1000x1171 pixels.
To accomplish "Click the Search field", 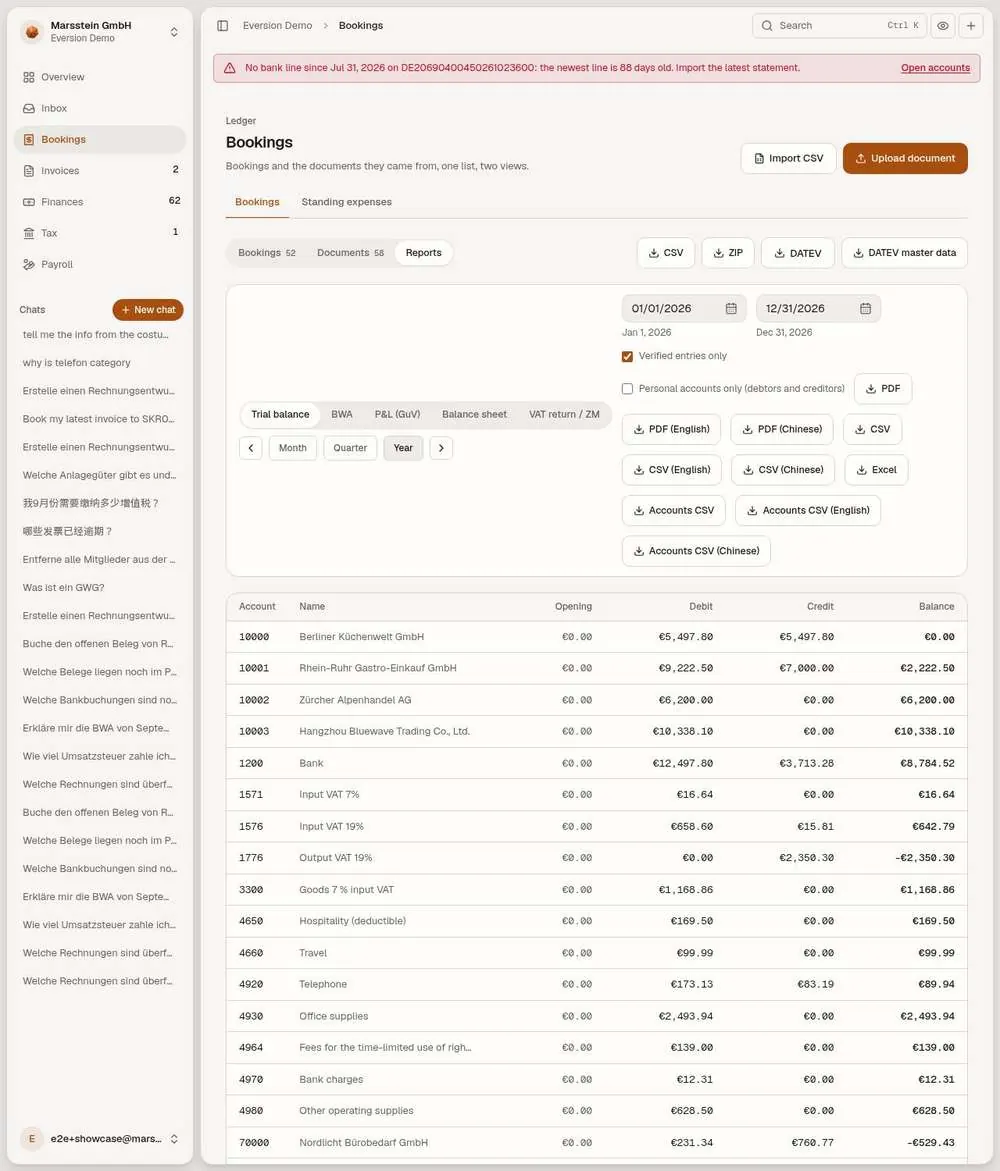I will point(839,25).
